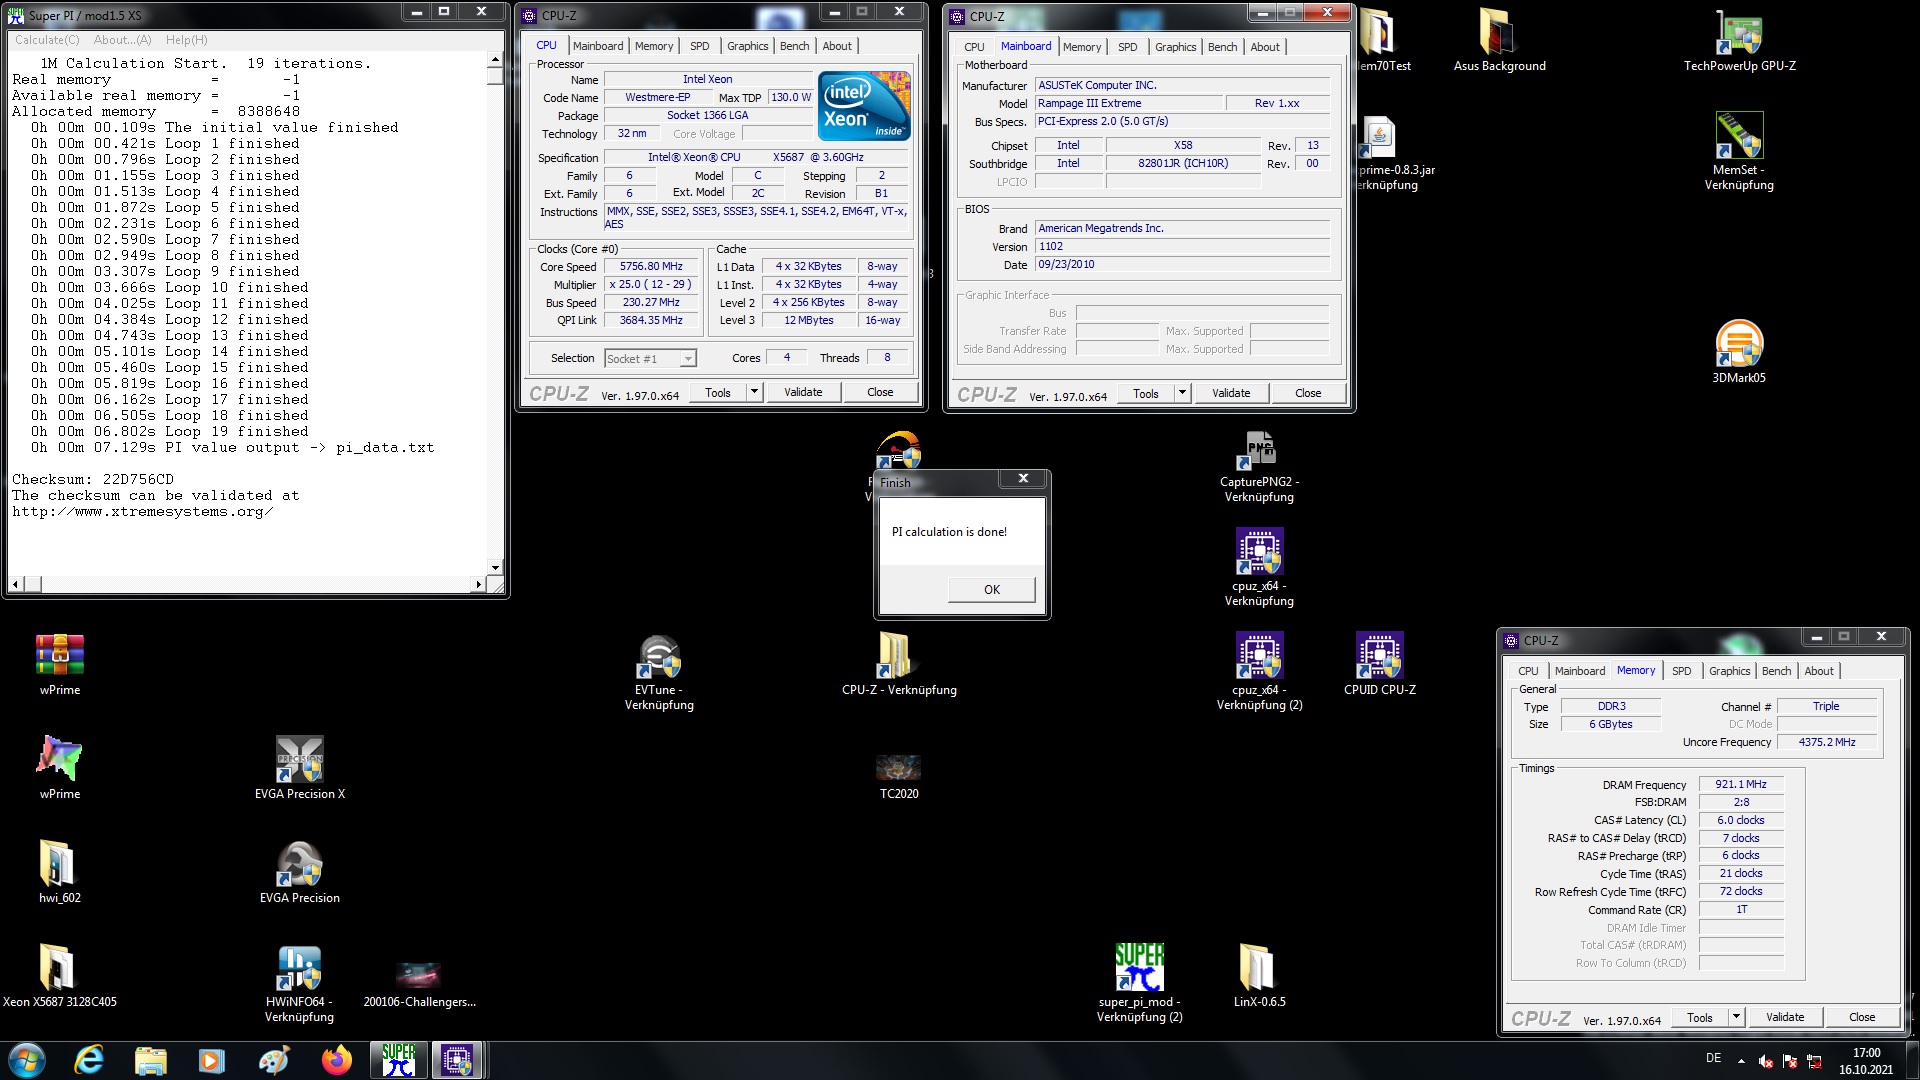Image resolution: width=1920 pixels, height=1080 pixels.
Task: Open About tab in Memory window
Action: point(1819,671)
